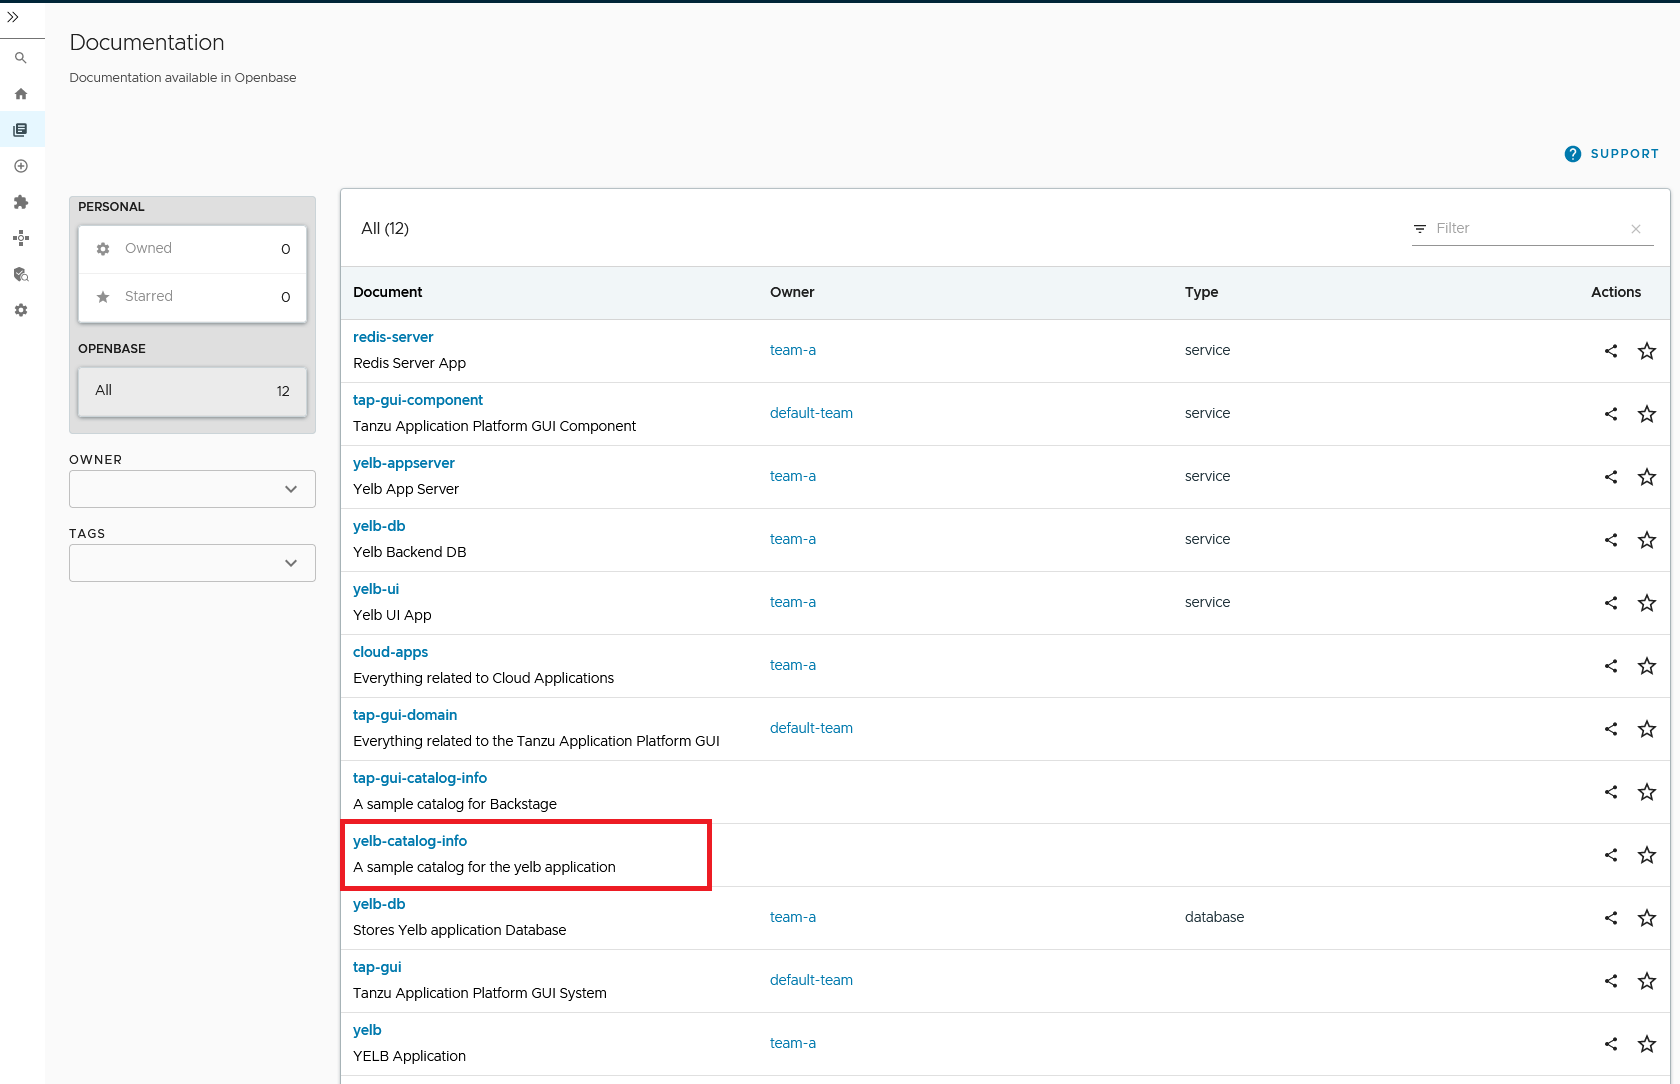Viewport: 1680px width, 1084px height.
Task: Open the yelb-catalog-info document
Action: (410, 841)
